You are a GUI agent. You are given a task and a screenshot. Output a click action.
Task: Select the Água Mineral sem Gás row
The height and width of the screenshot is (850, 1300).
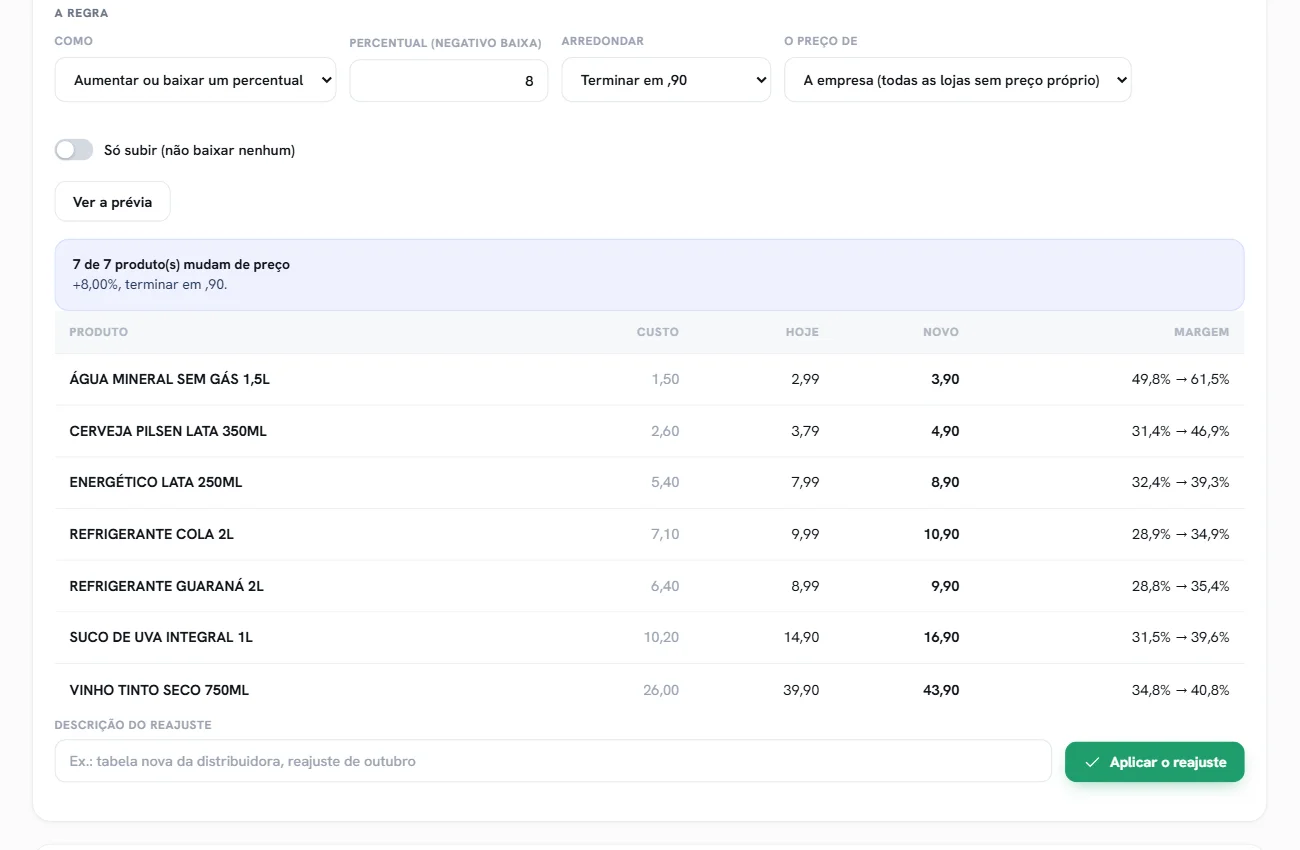click(x=650, y=379)
